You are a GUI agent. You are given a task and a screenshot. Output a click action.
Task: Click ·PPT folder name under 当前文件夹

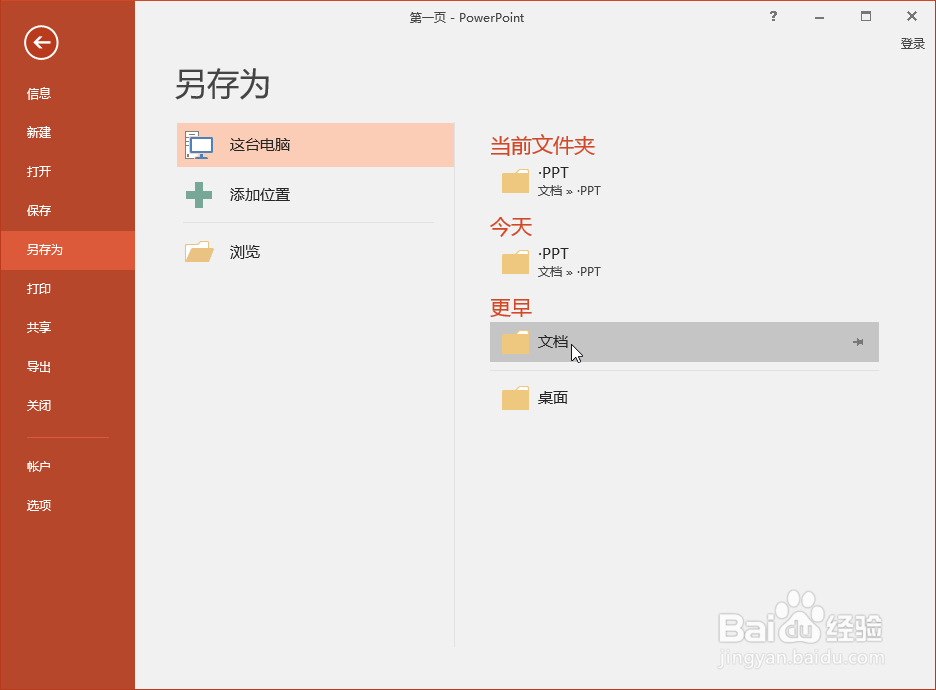pyautogui.click(x=553, y=172)
